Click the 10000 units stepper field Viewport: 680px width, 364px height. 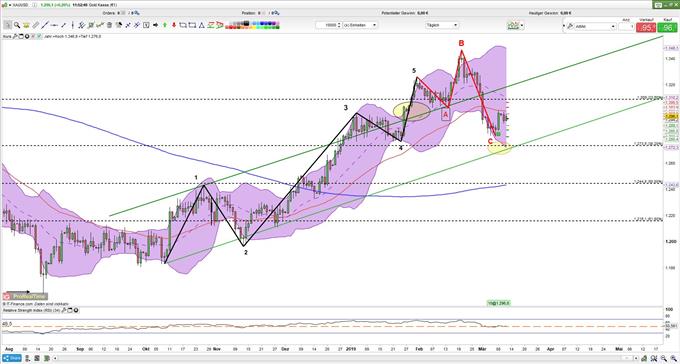tap(328, 25)
